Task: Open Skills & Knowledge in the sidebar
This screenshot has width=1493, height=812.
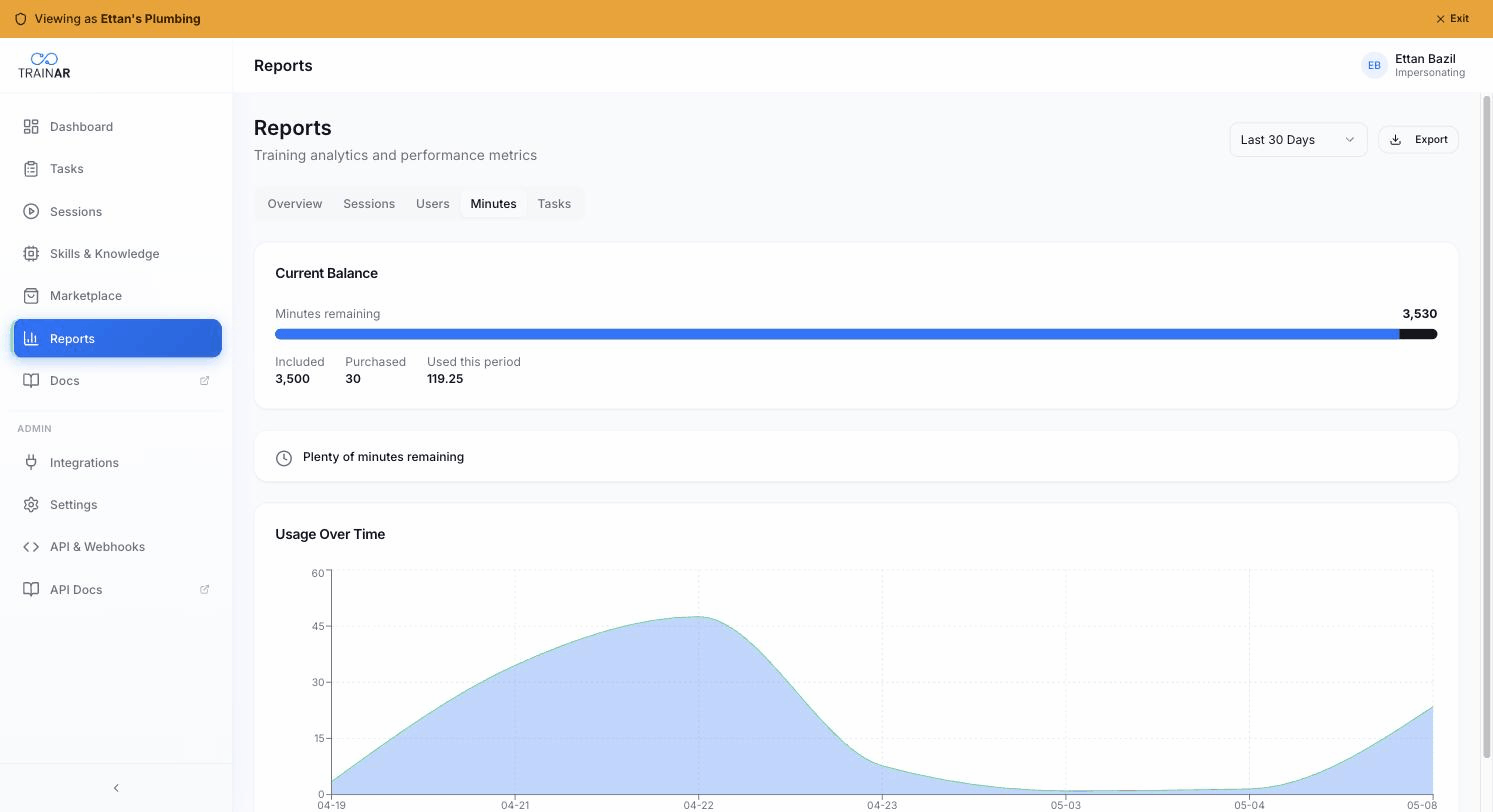Action: (x=117, y=254)
